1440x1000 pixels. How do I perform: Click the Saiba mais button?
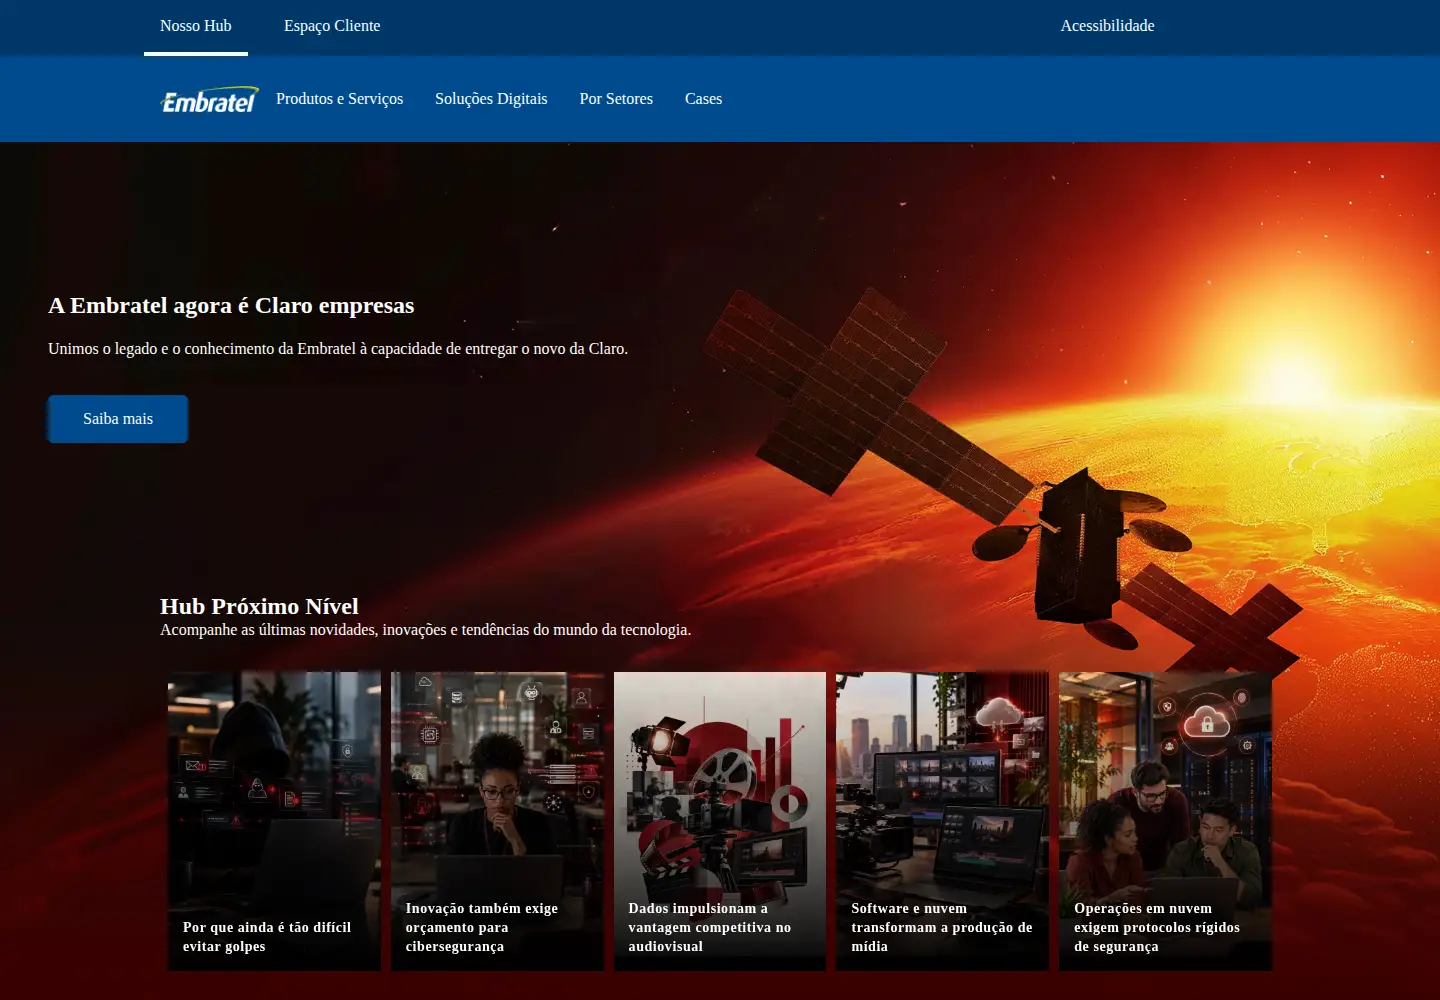click(x=118, y=419)
